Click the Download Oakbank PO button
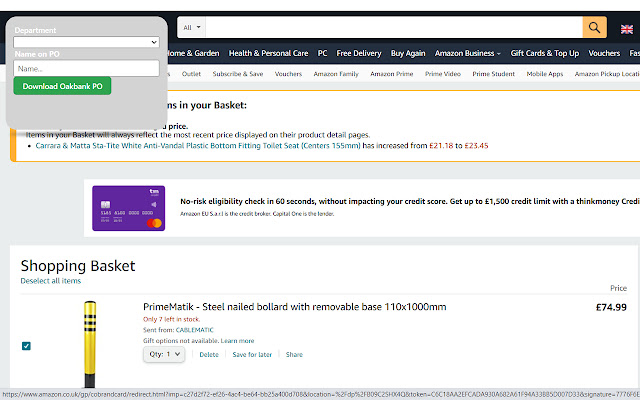640x400 pixels. point(62,86)
